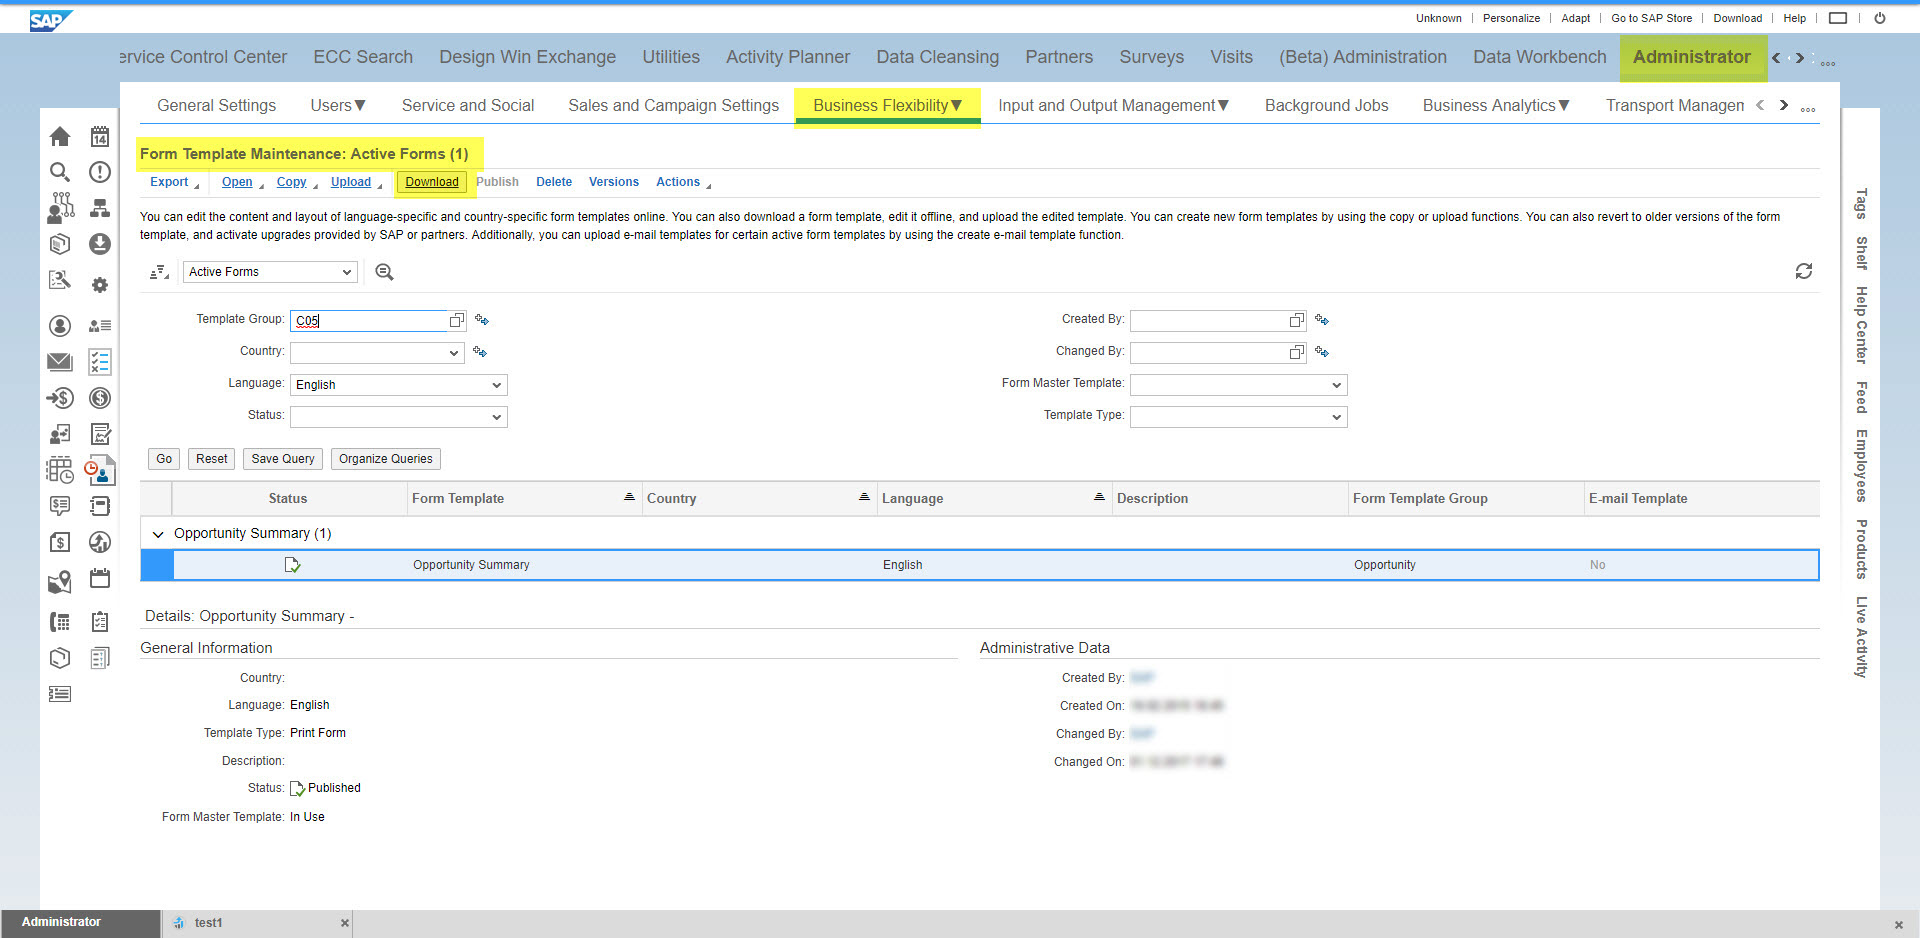Close the test1 tab
1920x938 pixels.
[x=344, y=923]
